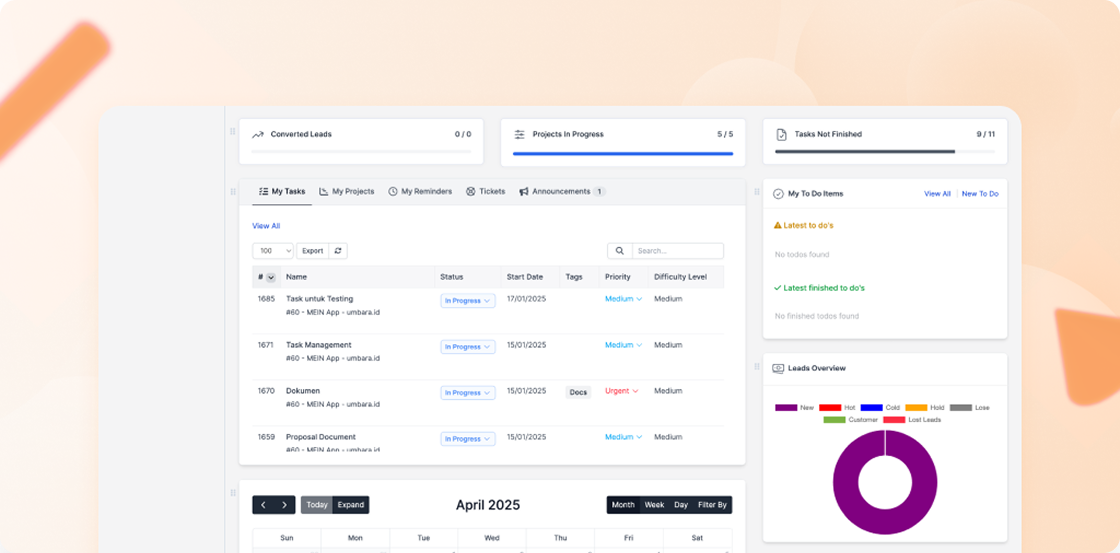Sort by the Start Date column header
Screen dimensions: 1120x553
click(525, 277)
